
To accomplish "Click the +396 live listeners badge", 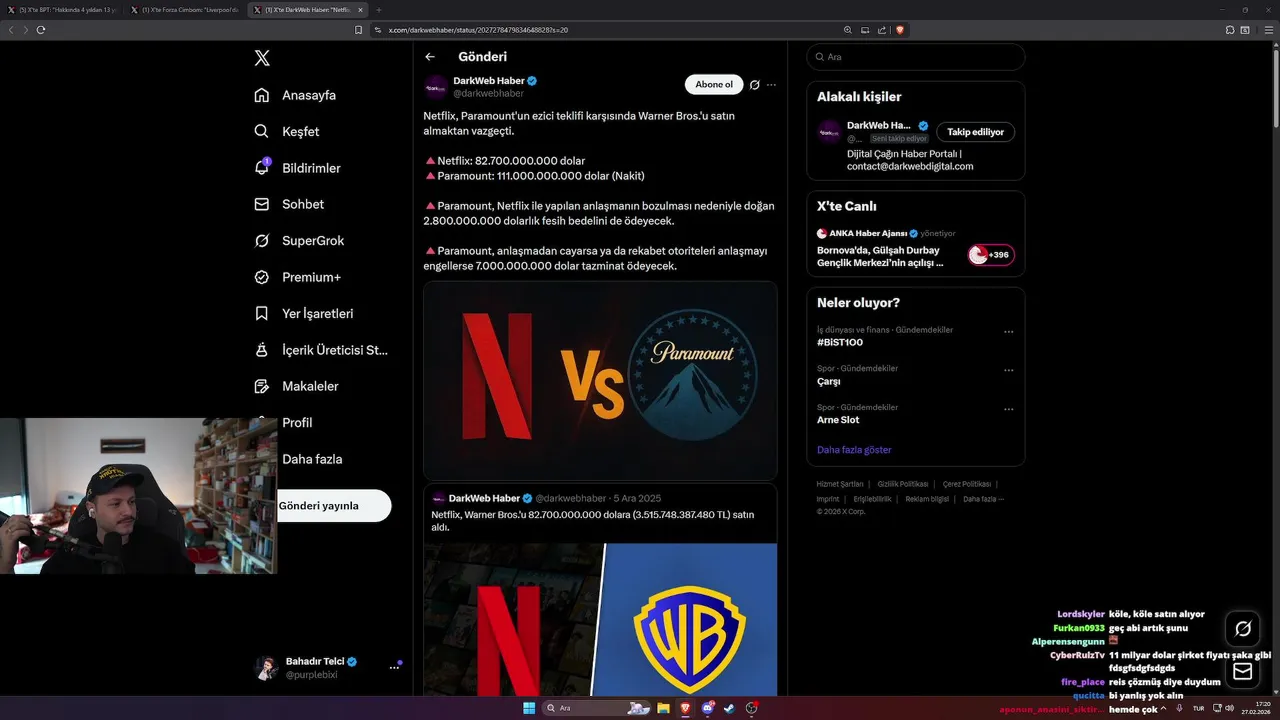I will [x=991, y=255].
